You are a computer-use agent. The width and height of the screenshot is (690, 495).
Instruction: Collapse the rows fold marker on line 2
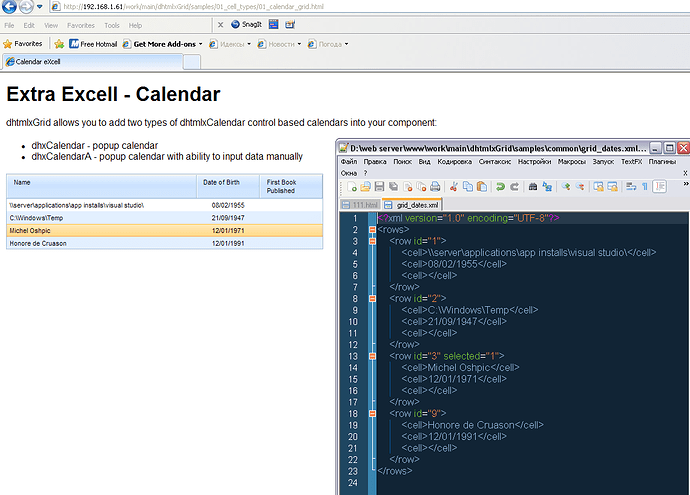tap(371, 229)
